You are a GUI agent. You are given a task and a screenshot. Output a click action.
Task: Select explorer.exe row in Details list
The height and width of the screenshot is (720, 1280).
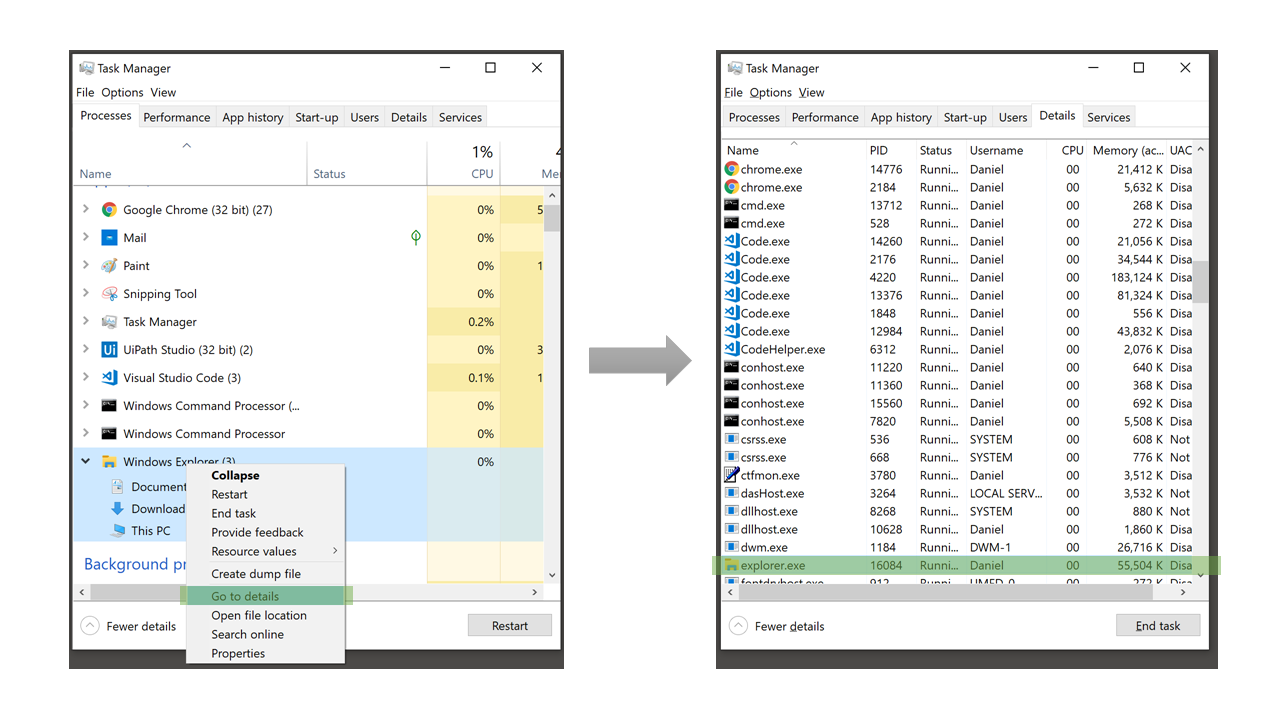pos(965,565)
